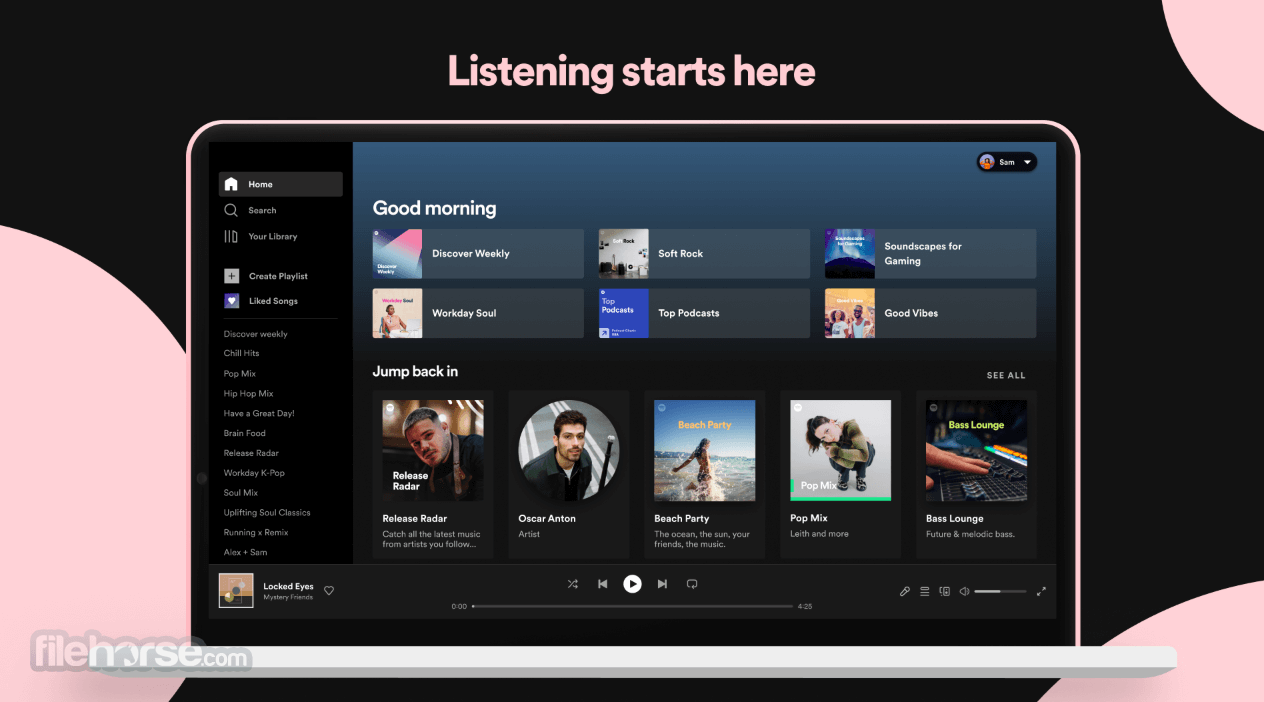Image resolution: width=1264 pixels, height=702 pixels.
Task: Toggle repeat mode
Action: (x=691, y=584)
